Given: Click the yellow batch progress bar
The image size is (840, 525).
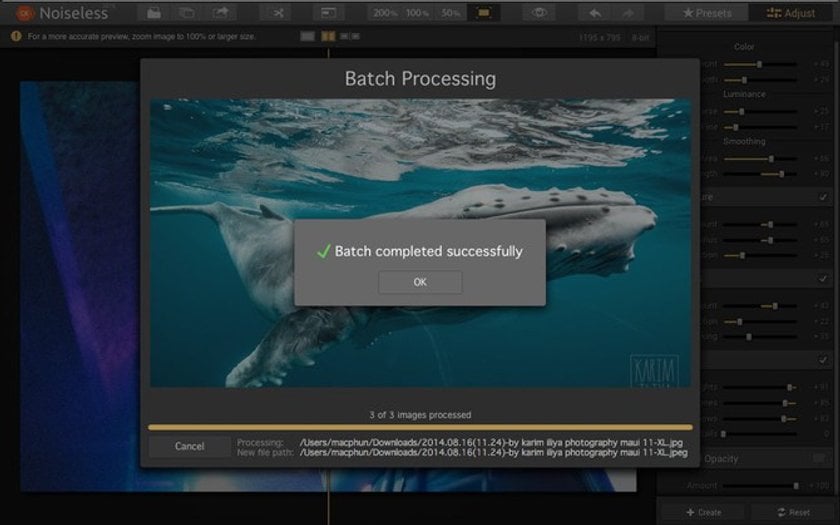Looking at the screenshot, I should (420, 428).
